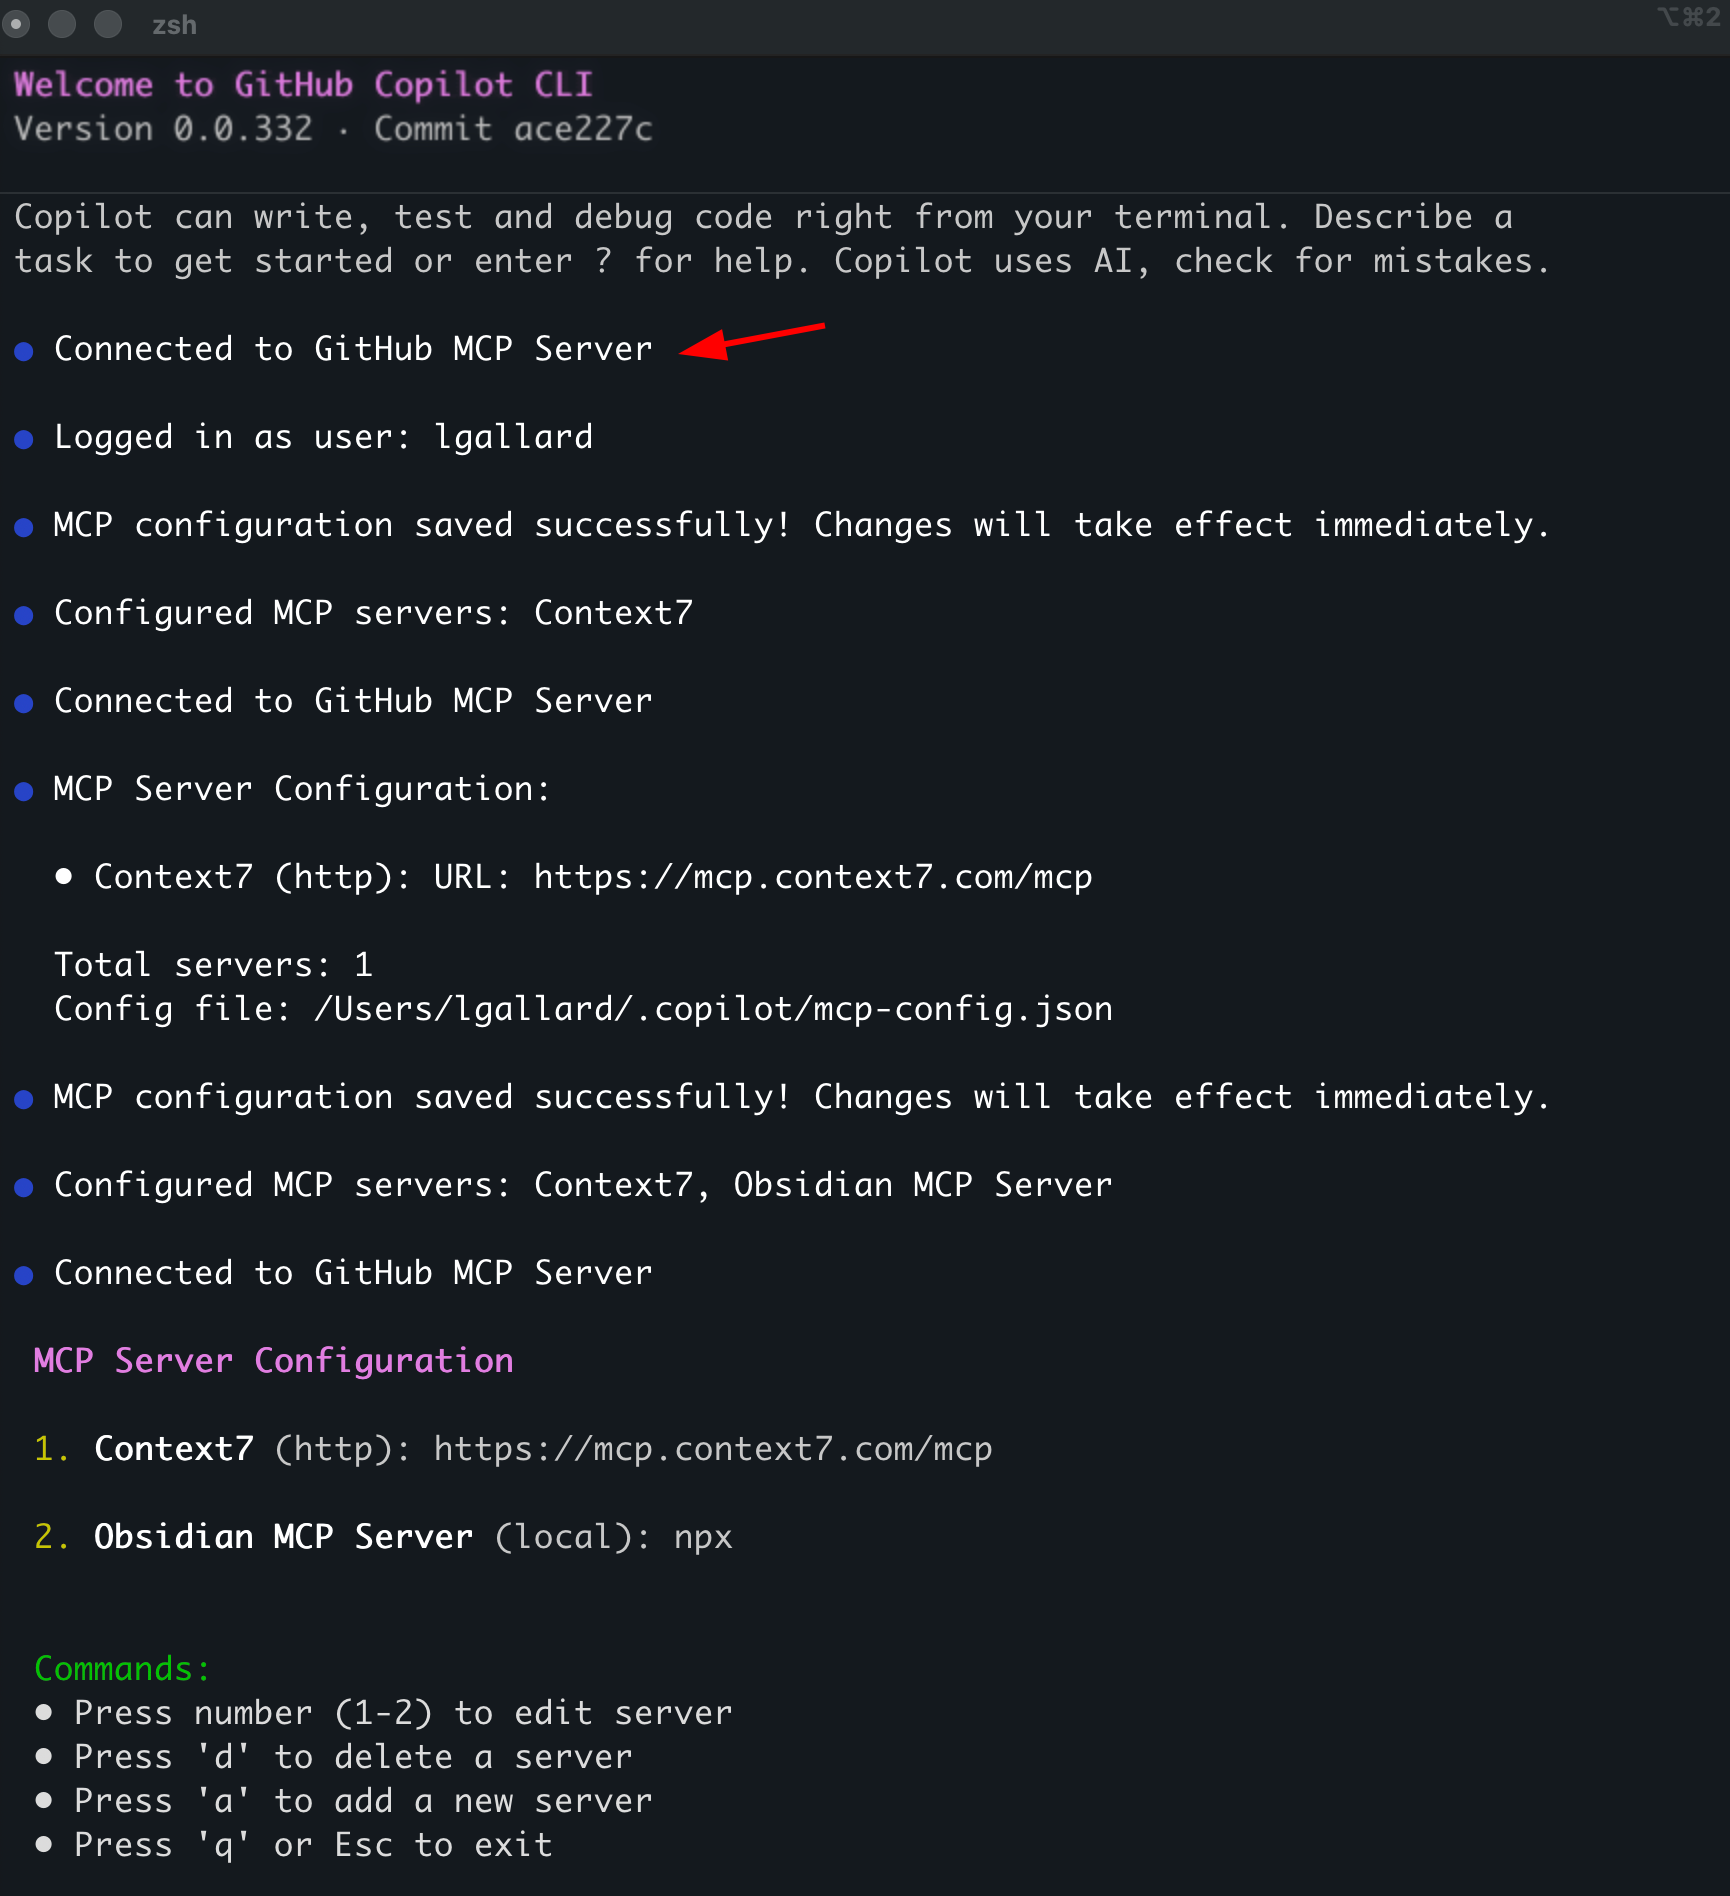Click the commit hash "ace227c"
1730x1896 pixels.
pos(583,129)
